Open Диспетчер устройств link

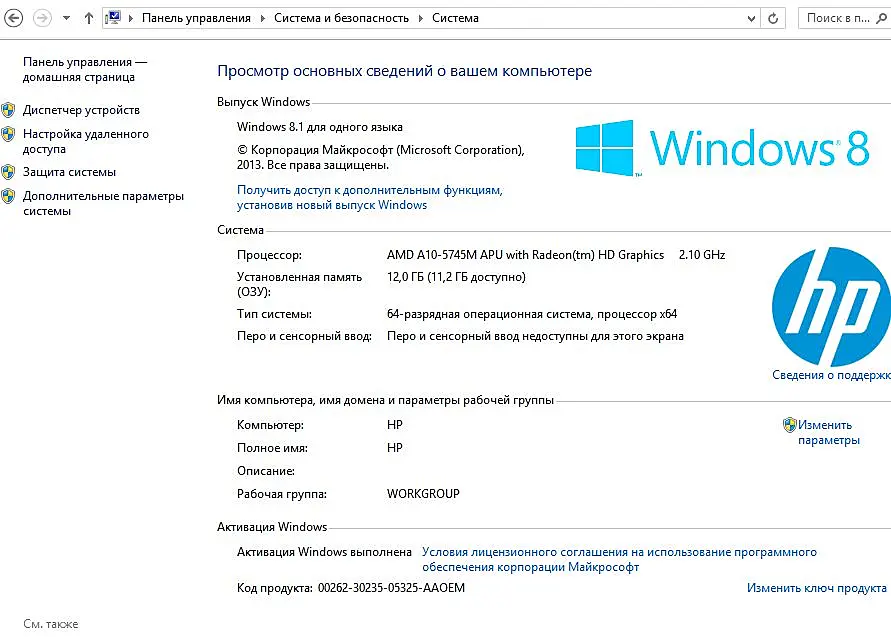tap(81, 110)
